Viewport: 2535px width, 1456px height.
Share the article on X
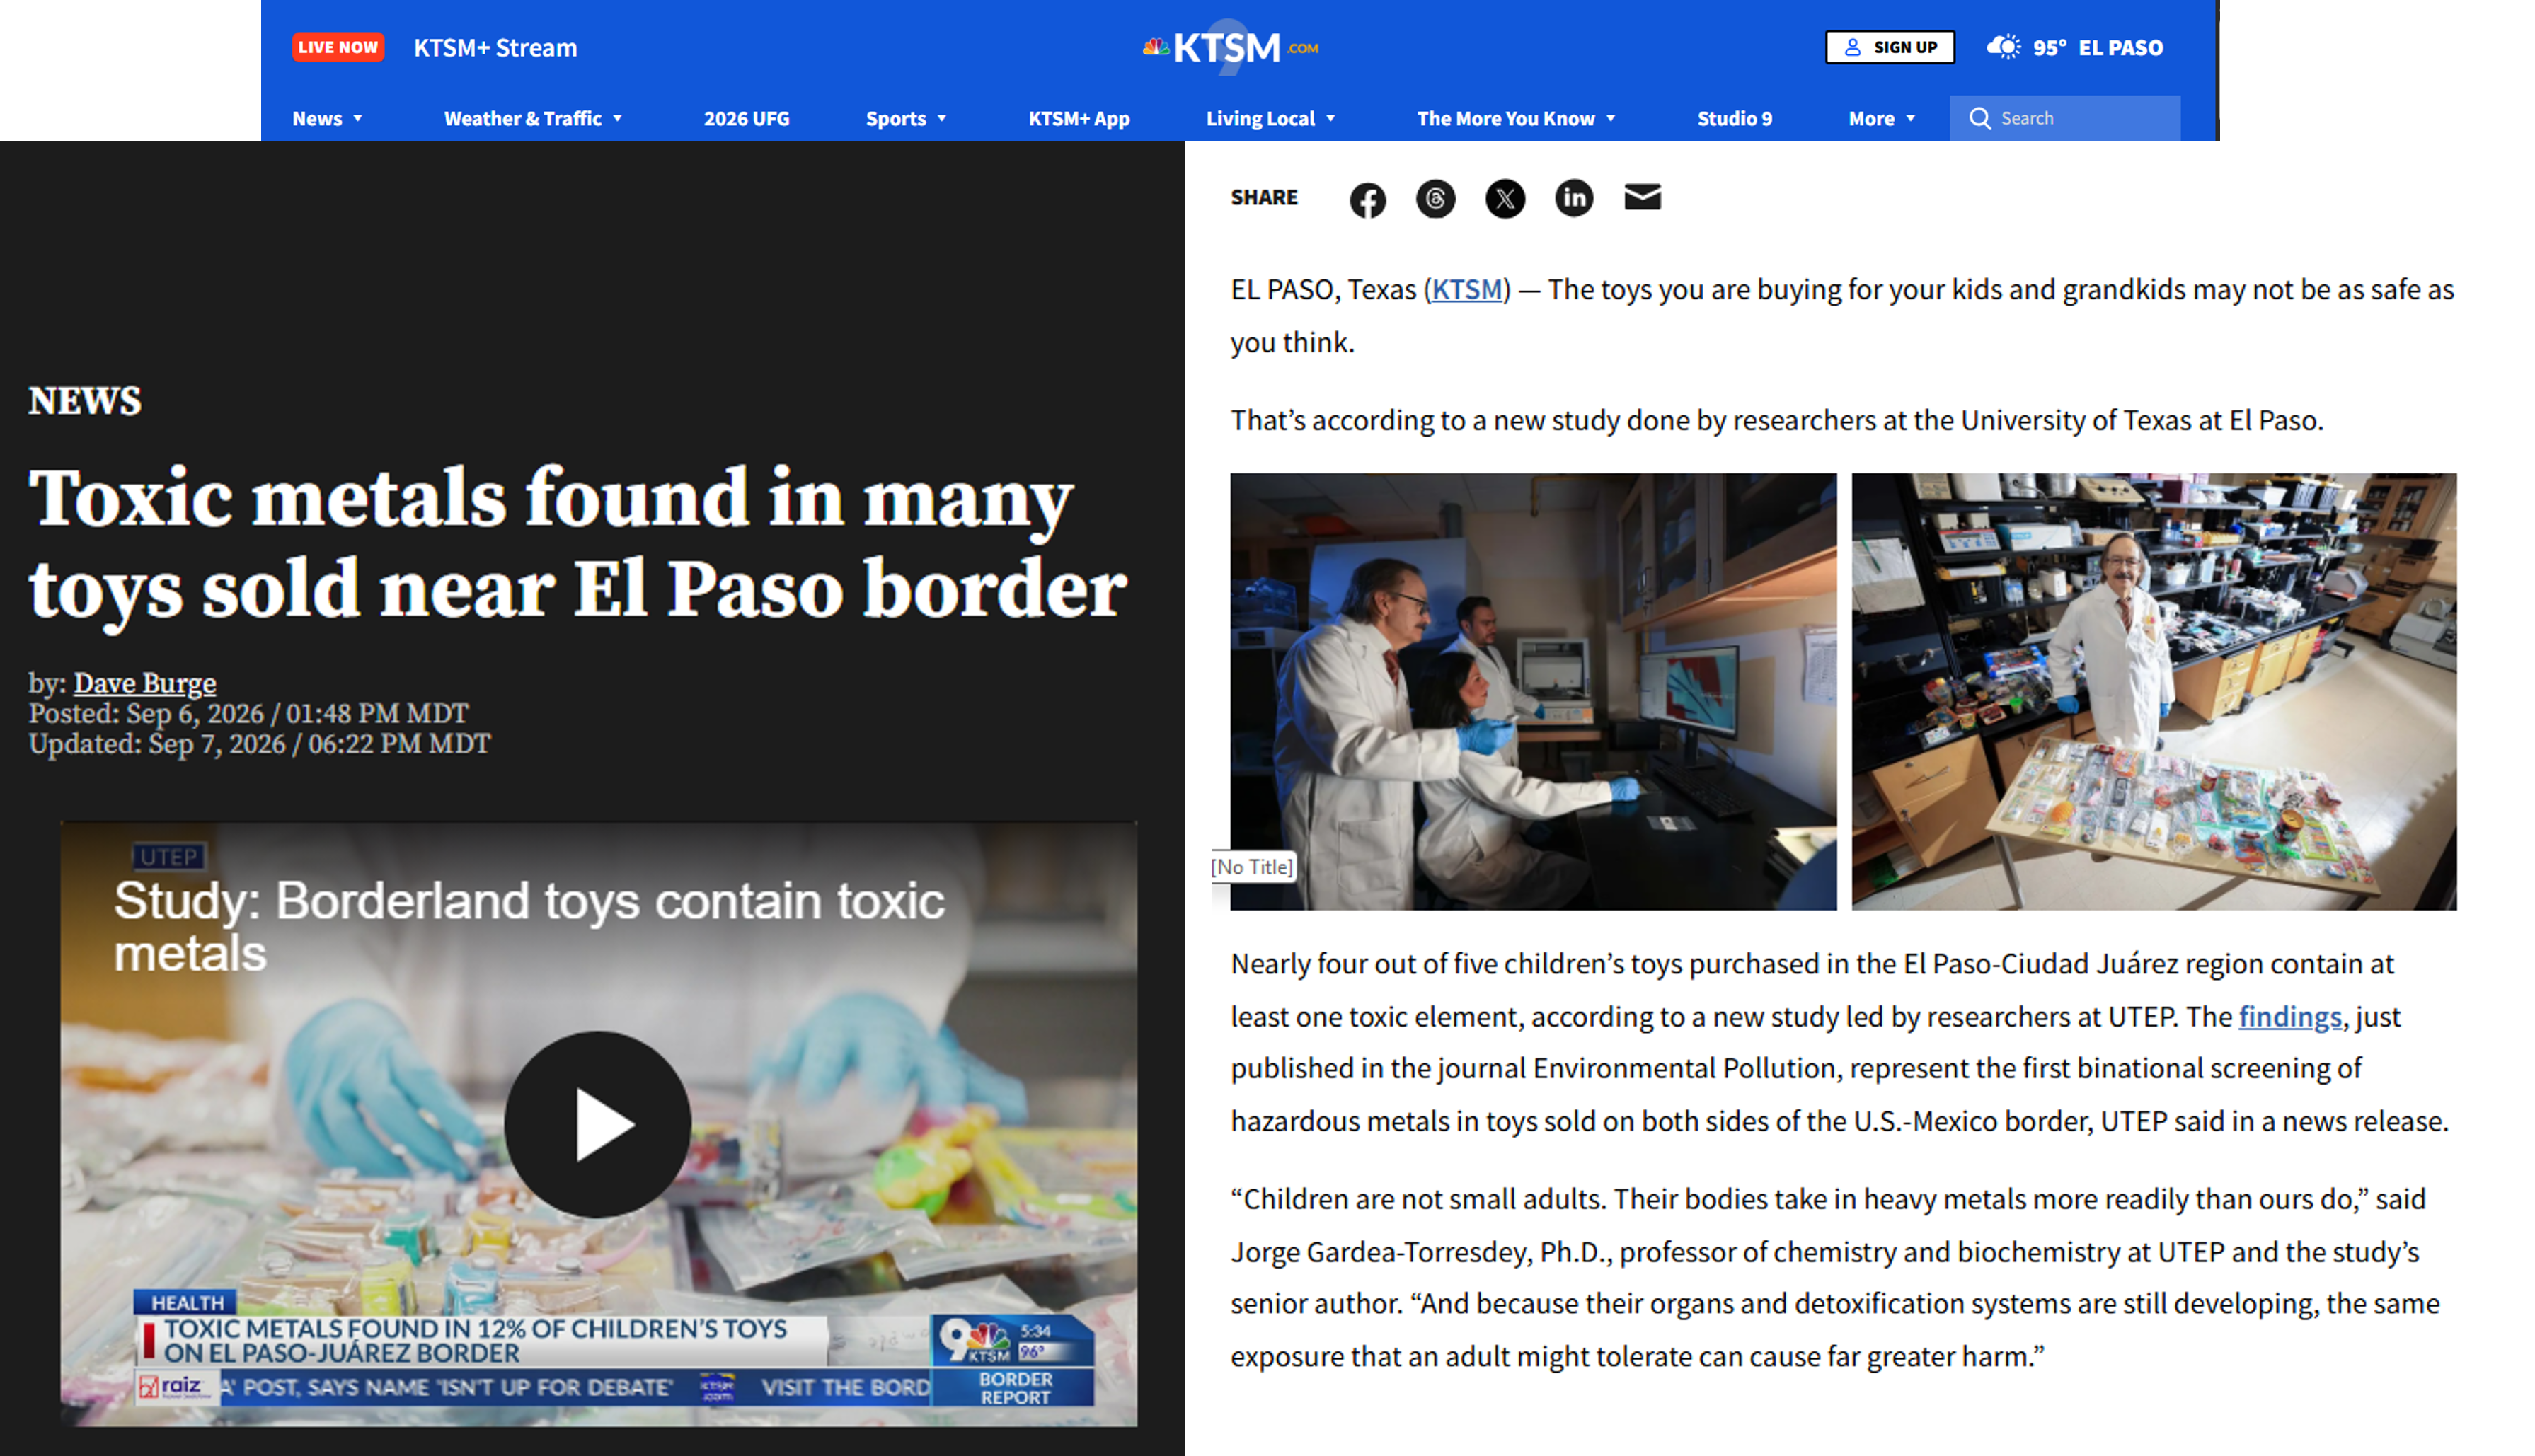[x=1504, y=198]
